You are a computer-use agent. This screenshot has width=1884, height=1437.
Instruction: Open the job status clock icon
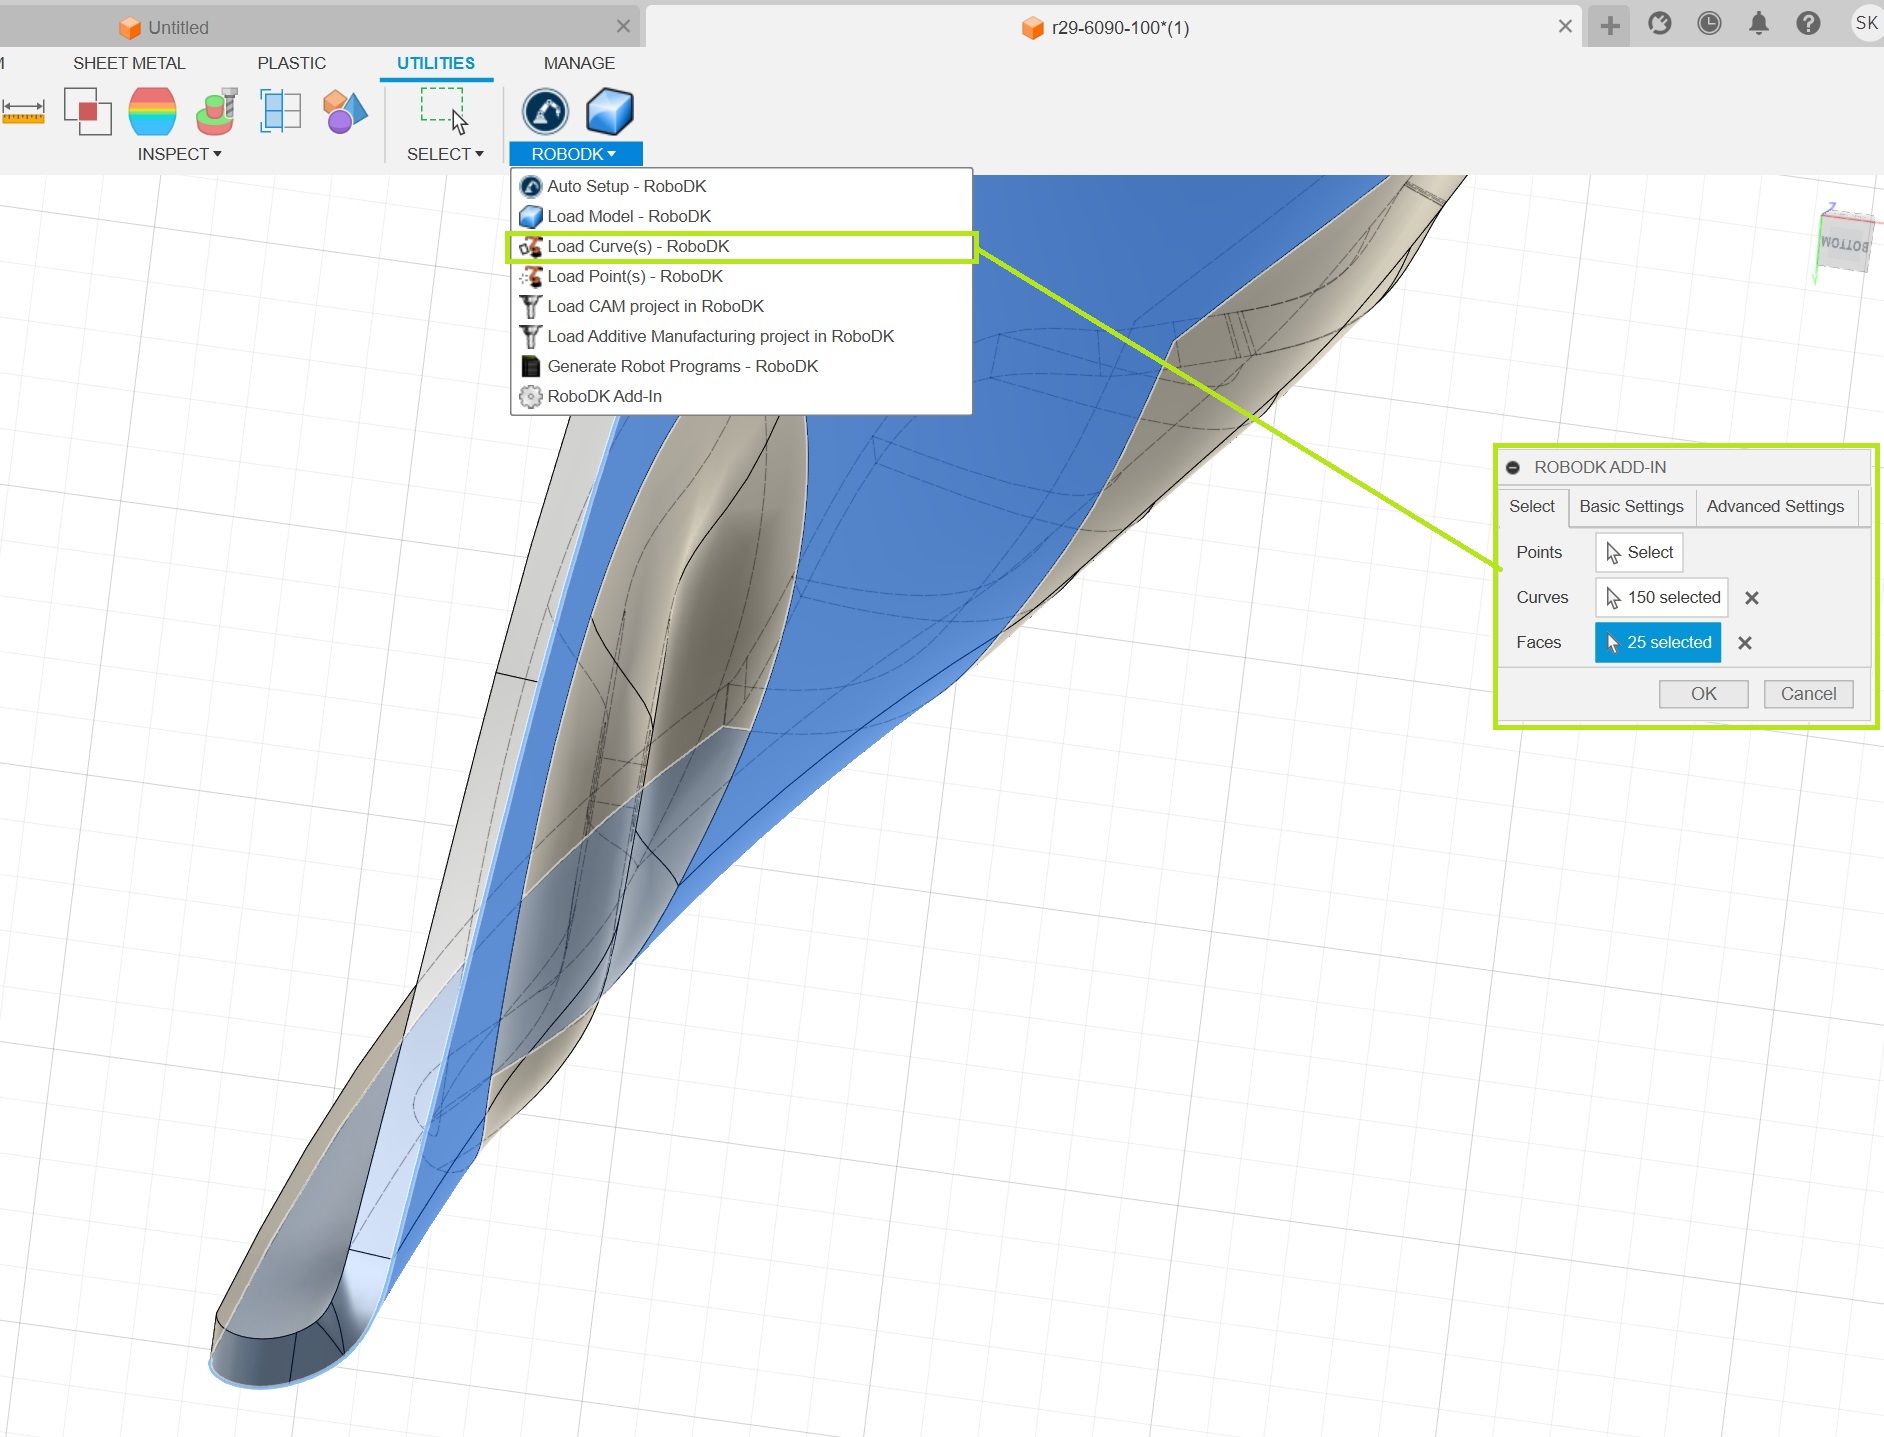(1709, 24)
